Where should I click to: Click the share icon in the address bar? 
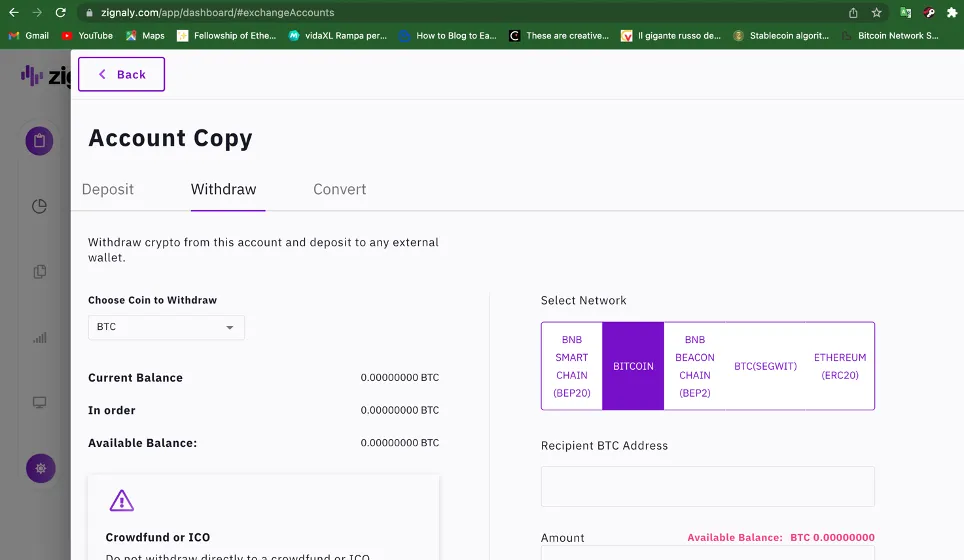pos(853,13)
